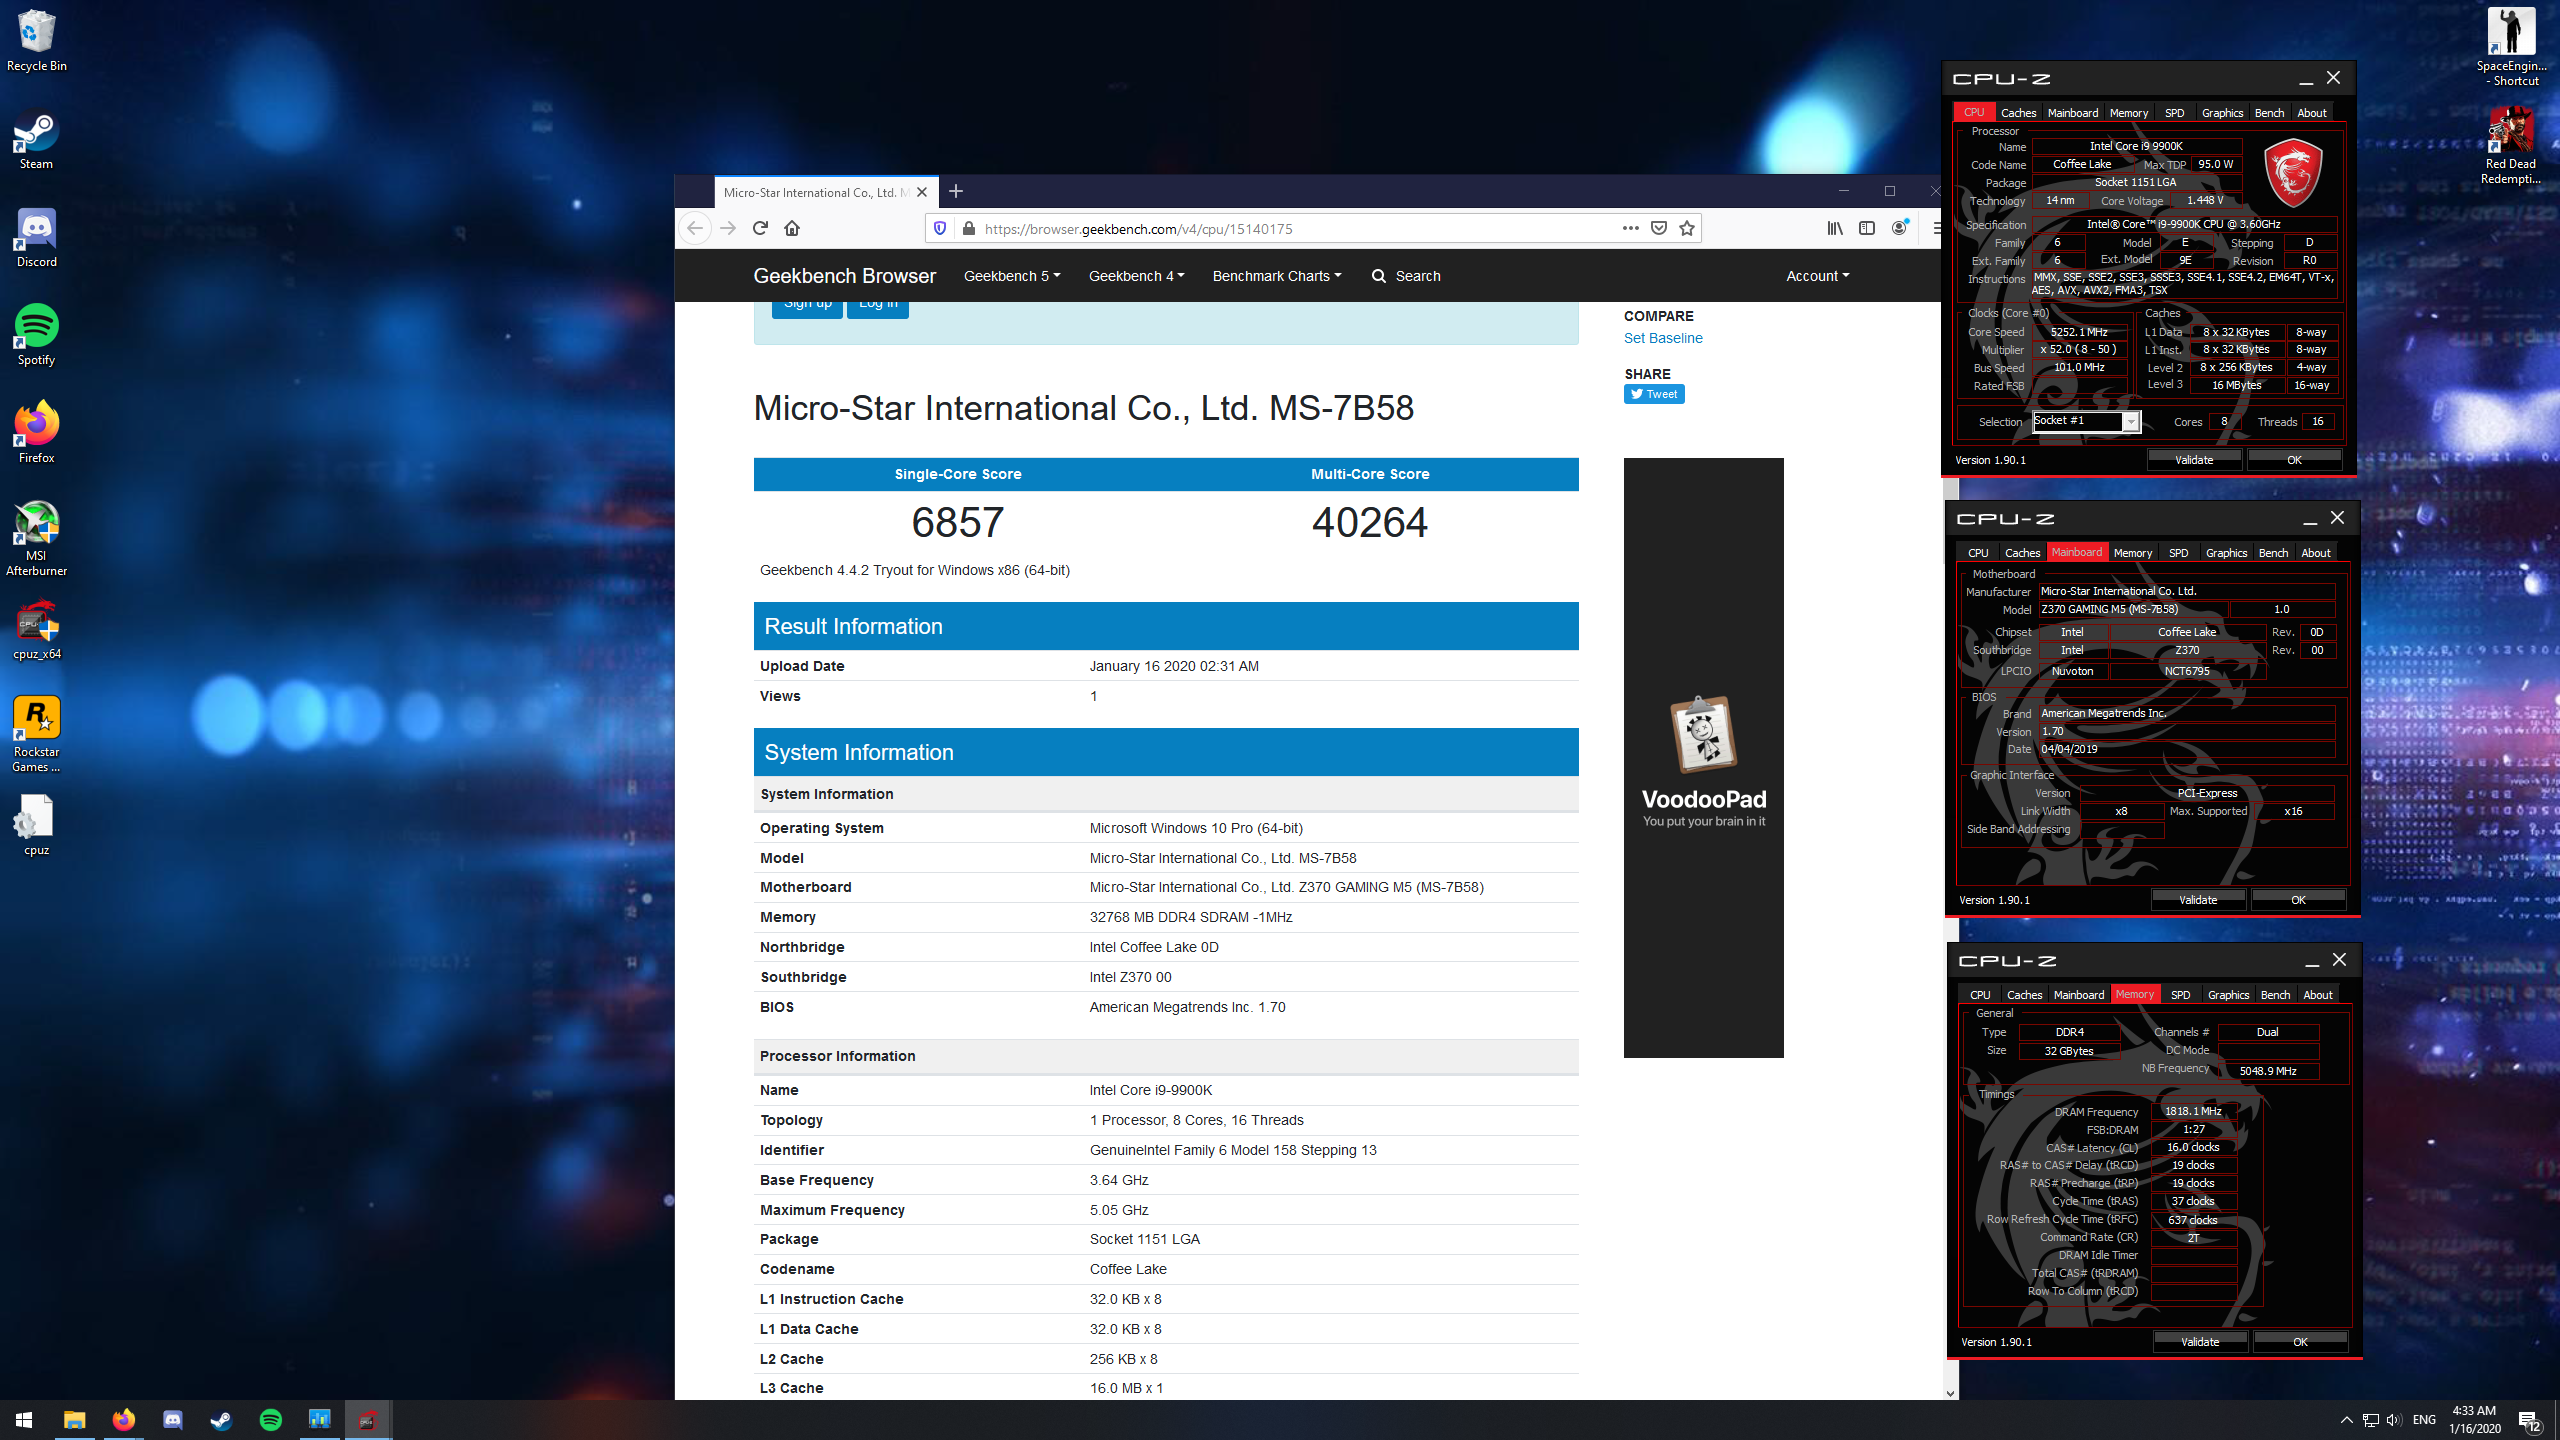Open the page actions ellipsis menu
Screen dimensions: 2560x1440
pos(1631,228)
